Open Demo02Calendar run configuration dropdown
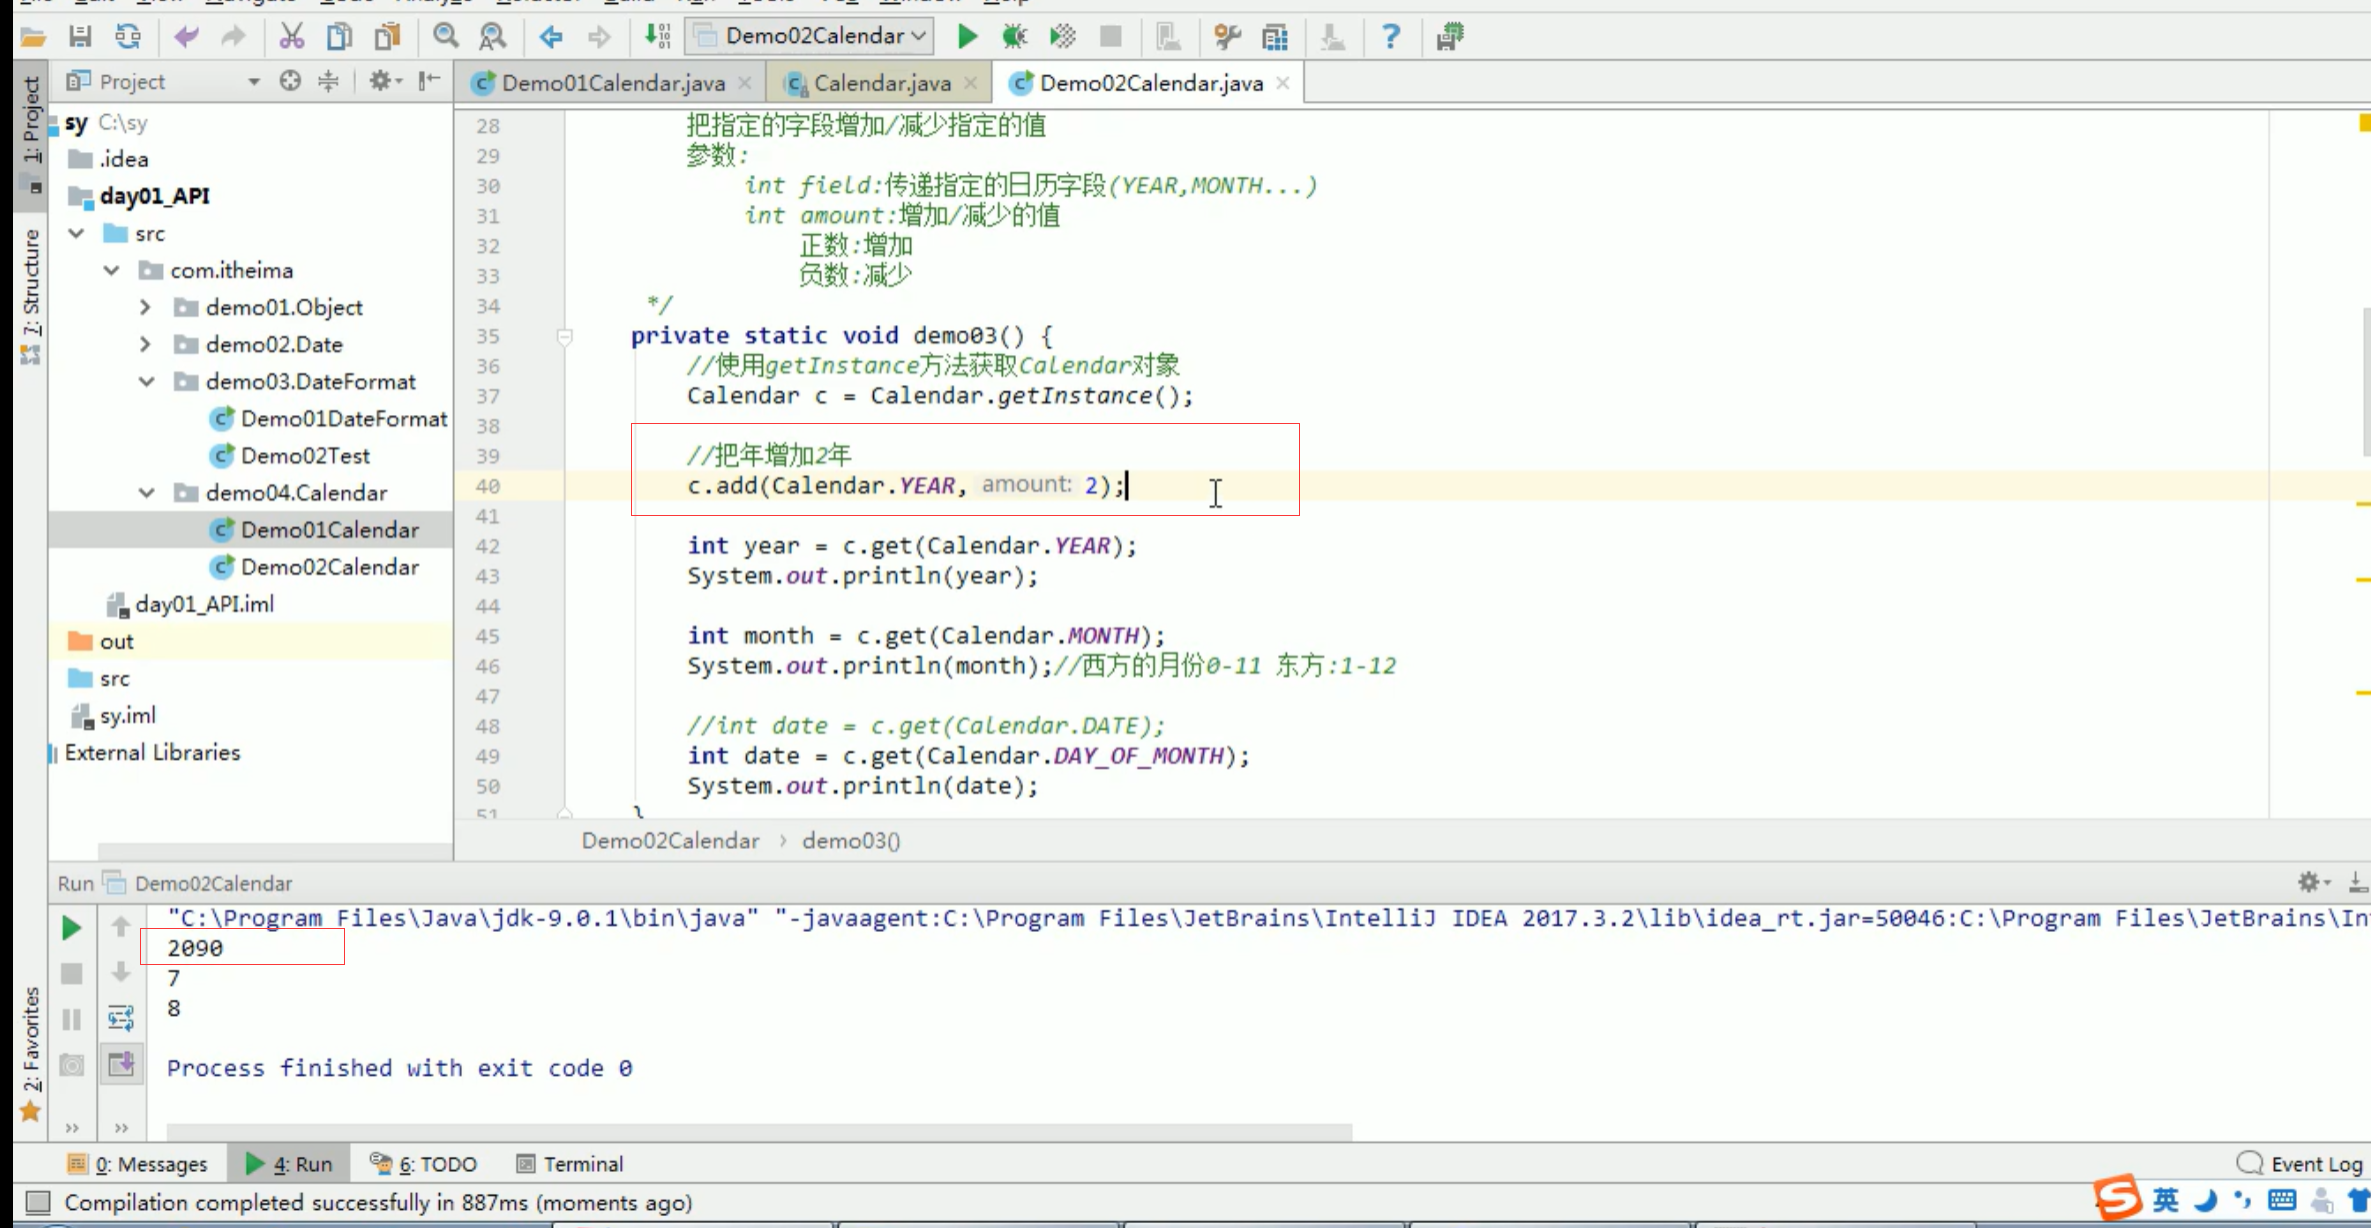 tap(810, 36)
